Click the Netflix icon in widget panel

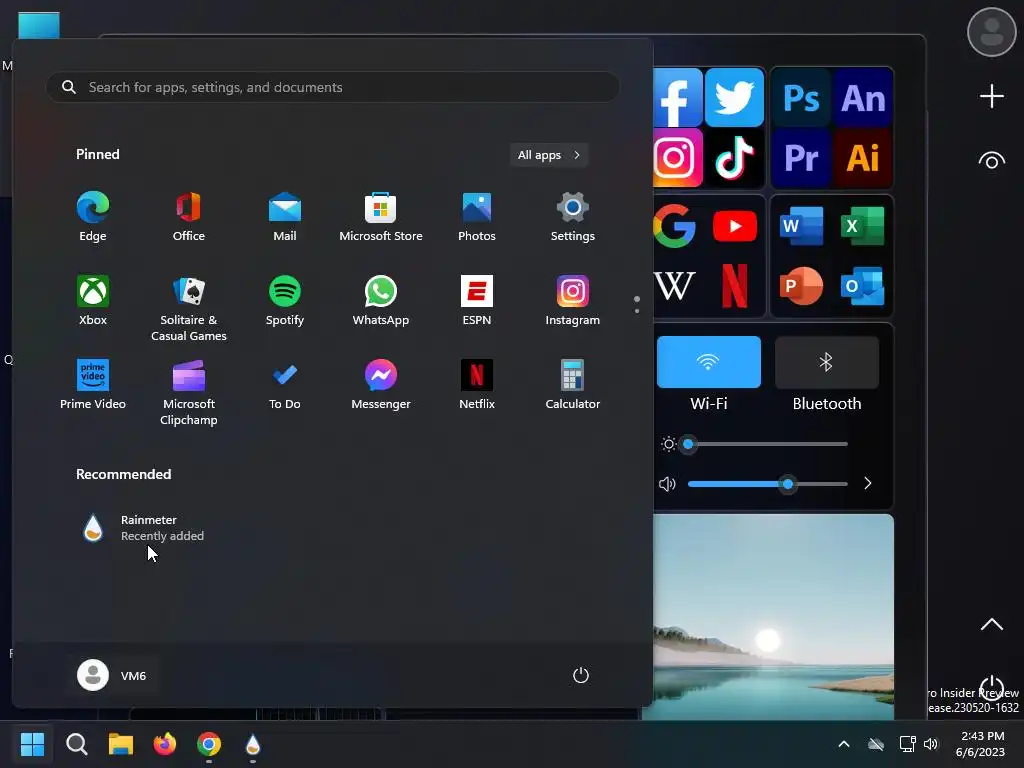[x=735, y=285]
